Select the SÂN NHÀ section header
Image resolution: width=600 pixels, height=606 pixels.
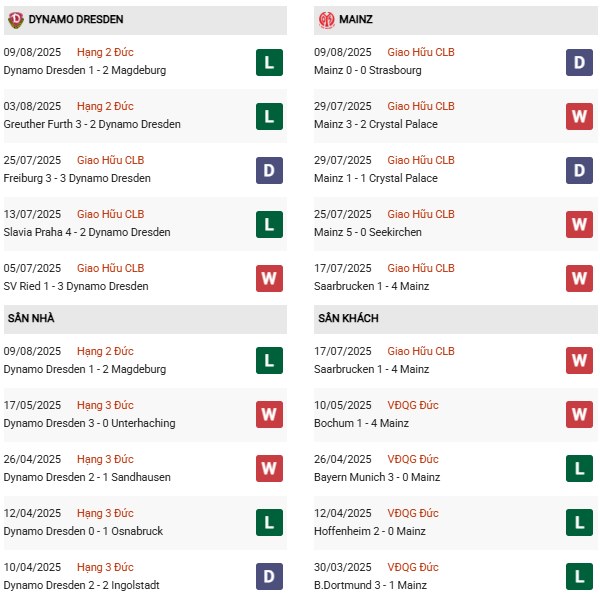click(30, 318)
